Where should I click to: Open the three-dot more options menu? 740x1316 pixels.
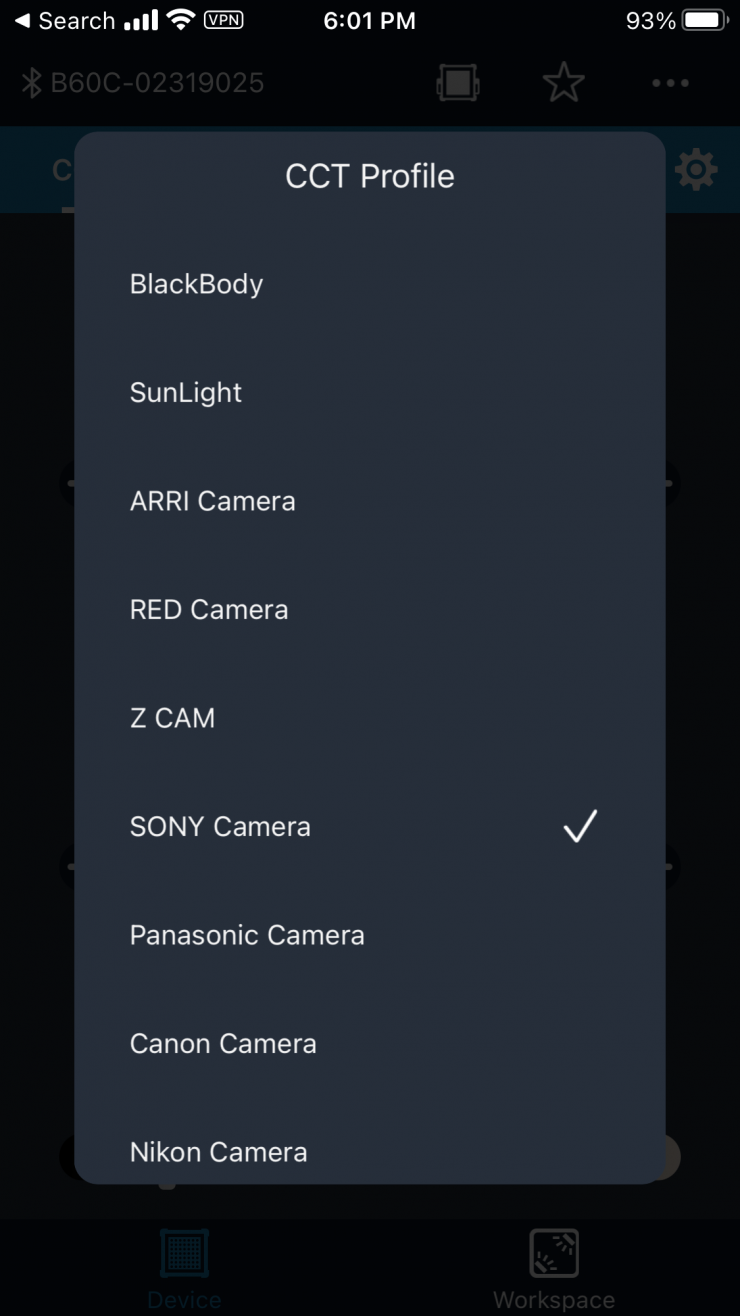(670, 83)
